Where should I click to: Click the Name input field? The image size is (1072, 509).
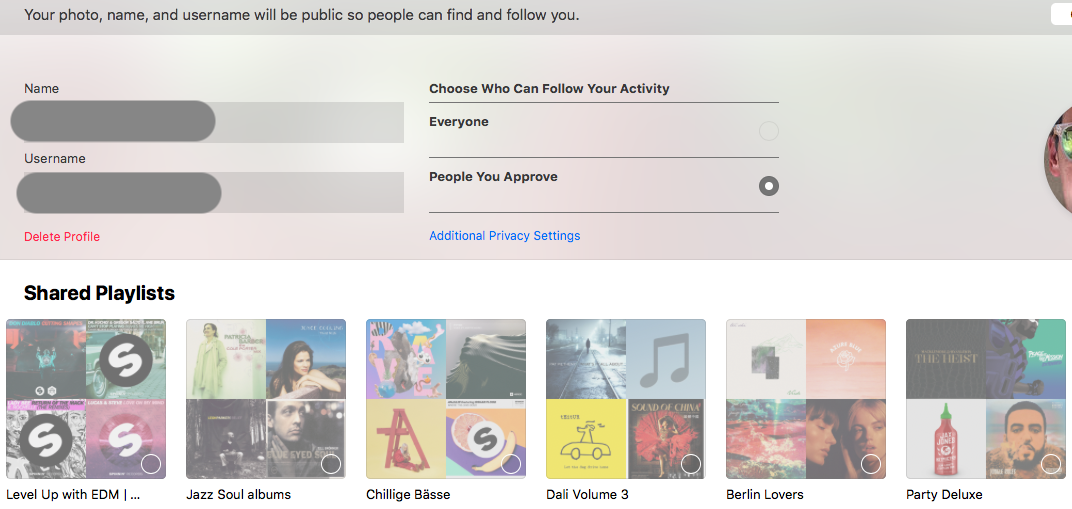[214, 122]
